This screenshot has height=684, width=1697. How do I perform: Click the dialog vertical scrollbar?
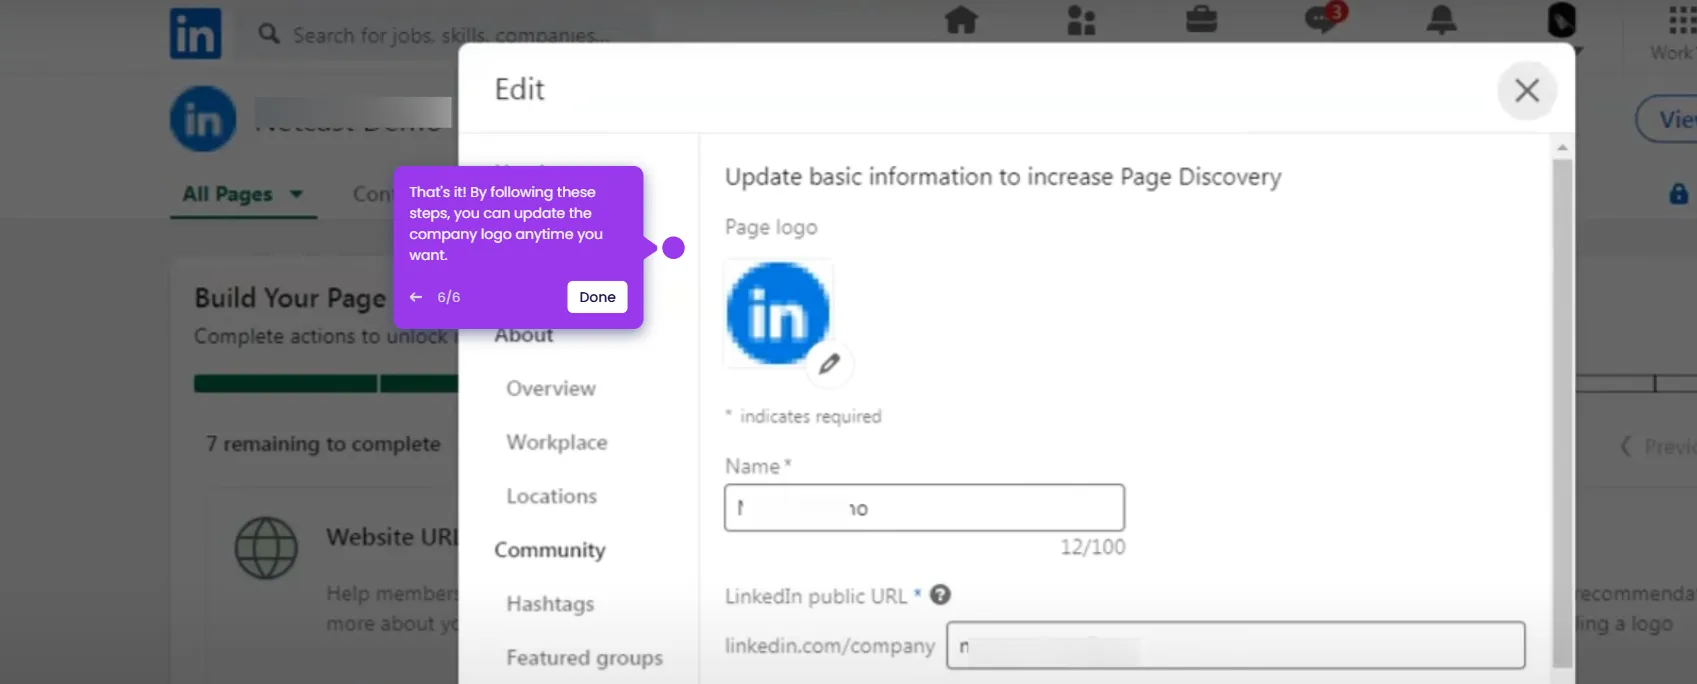(1562, 412)
